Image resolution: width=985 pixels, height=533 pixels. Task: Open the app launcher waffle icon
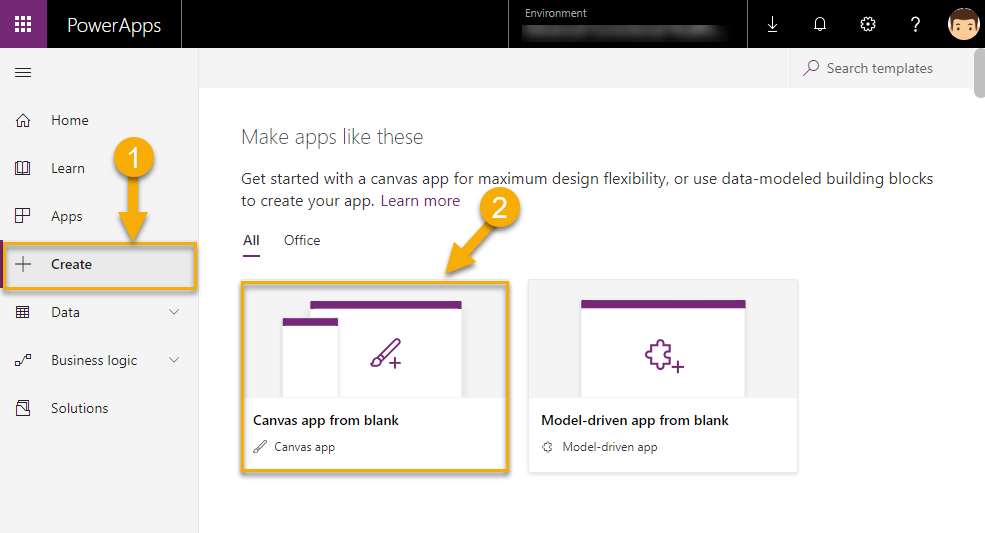23,24
